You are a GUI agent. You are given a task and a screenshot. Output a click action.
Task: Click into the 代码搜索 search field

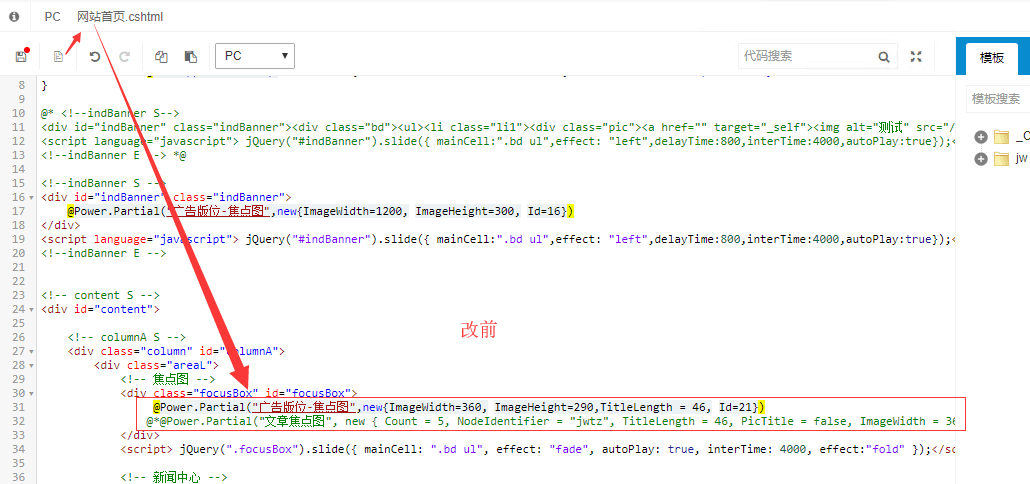pos(805,57)
